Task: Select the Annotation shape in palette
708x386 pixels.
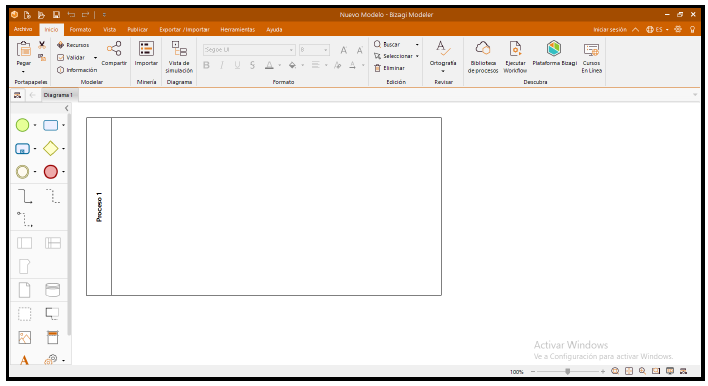Action: click(x=52, y=313)
